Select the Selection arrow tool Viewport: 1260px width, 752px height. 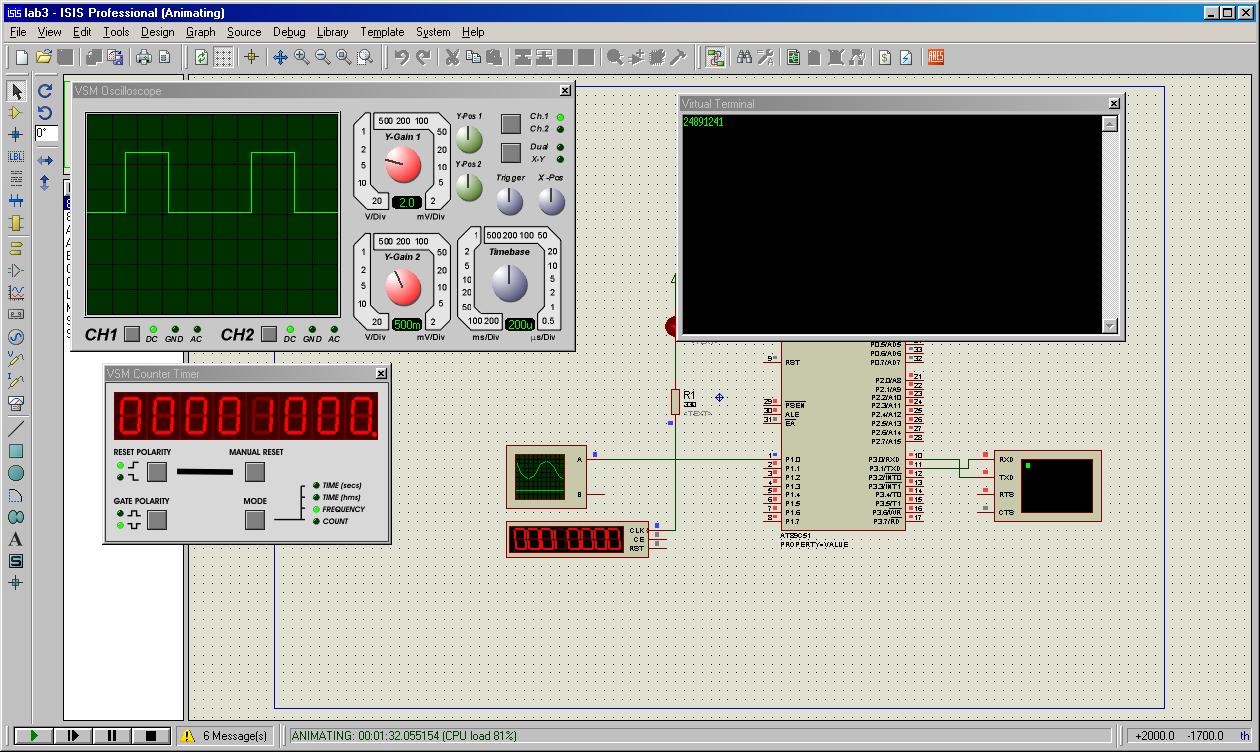[x=16, y=91]
